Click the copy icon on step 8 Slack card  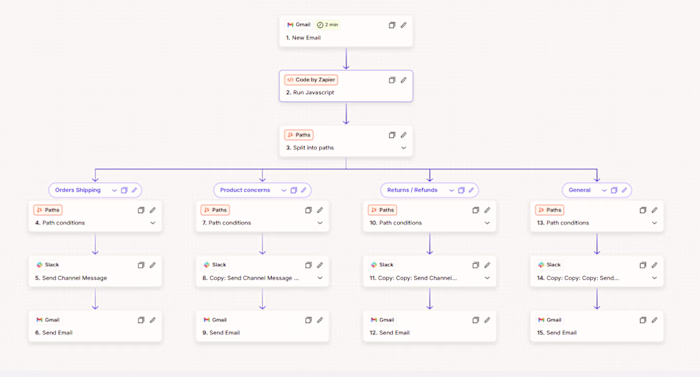pos(308,265)
